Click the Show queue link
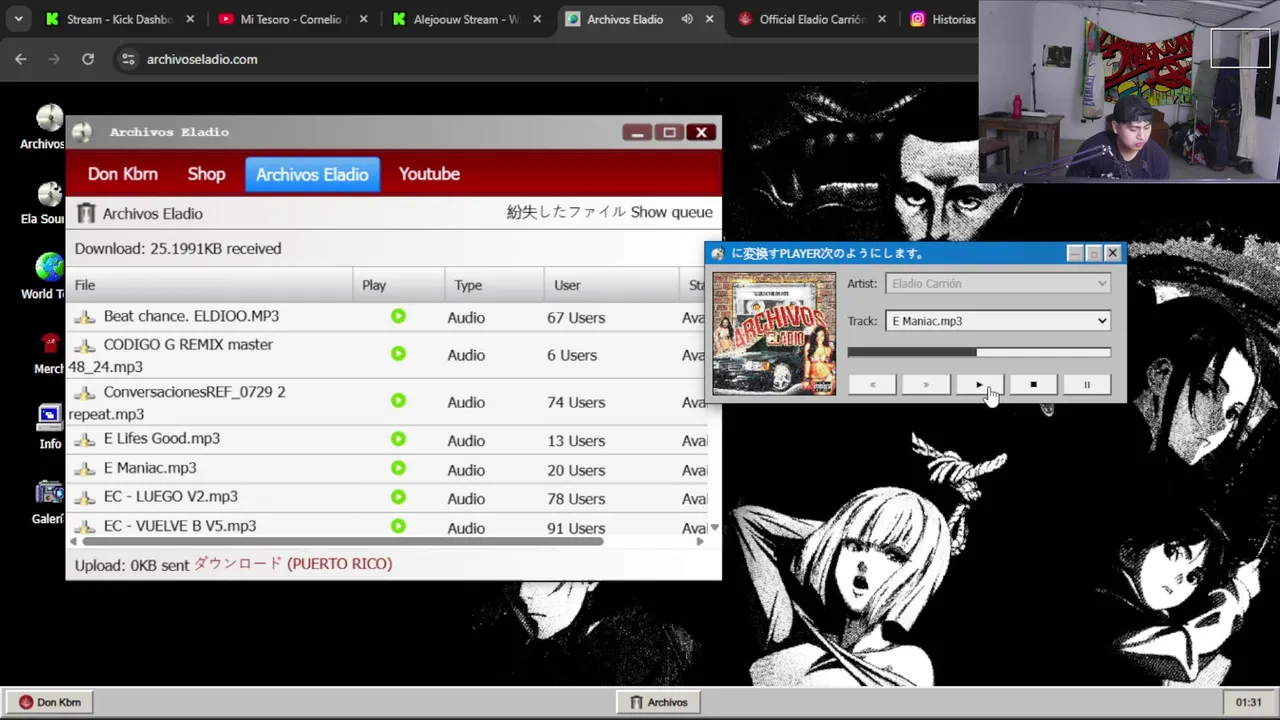The image size is (1280, 720). 671,212
